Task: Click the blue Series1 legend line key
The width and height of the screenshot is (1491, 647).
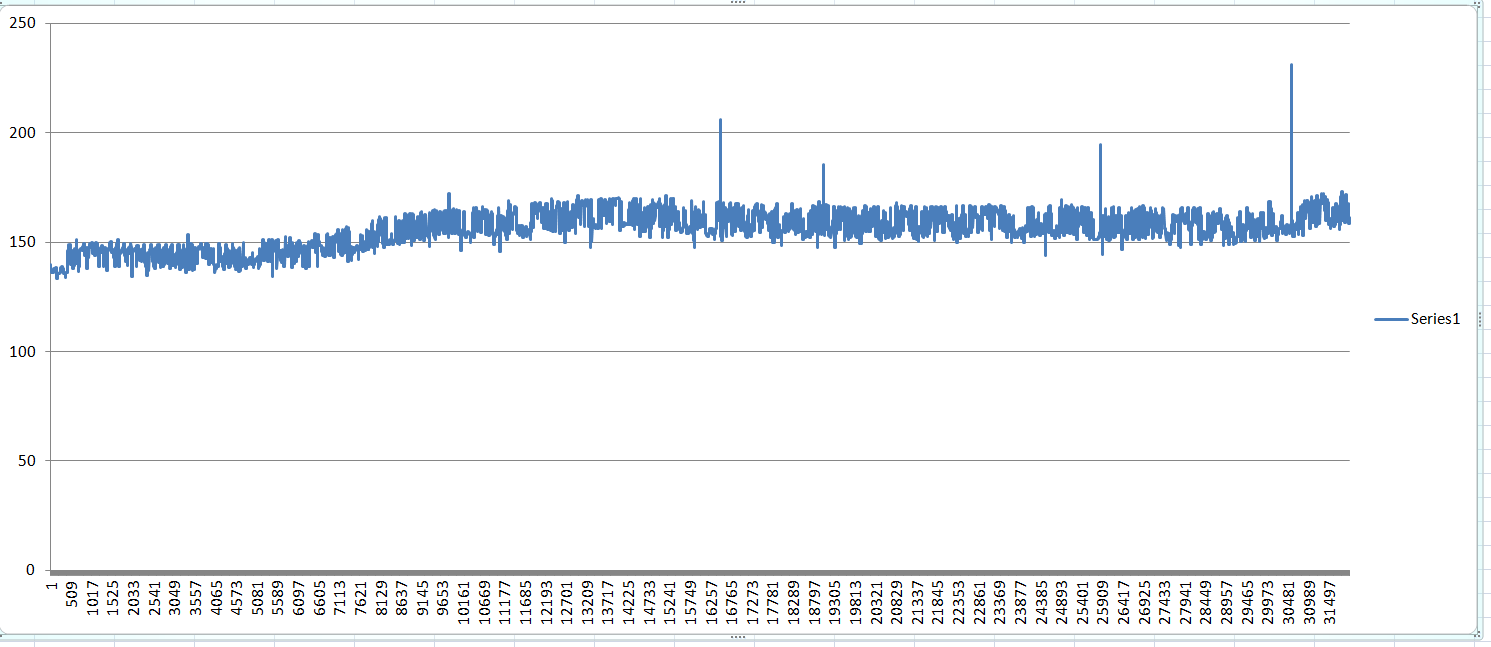Action: [x=1391, y=319]
